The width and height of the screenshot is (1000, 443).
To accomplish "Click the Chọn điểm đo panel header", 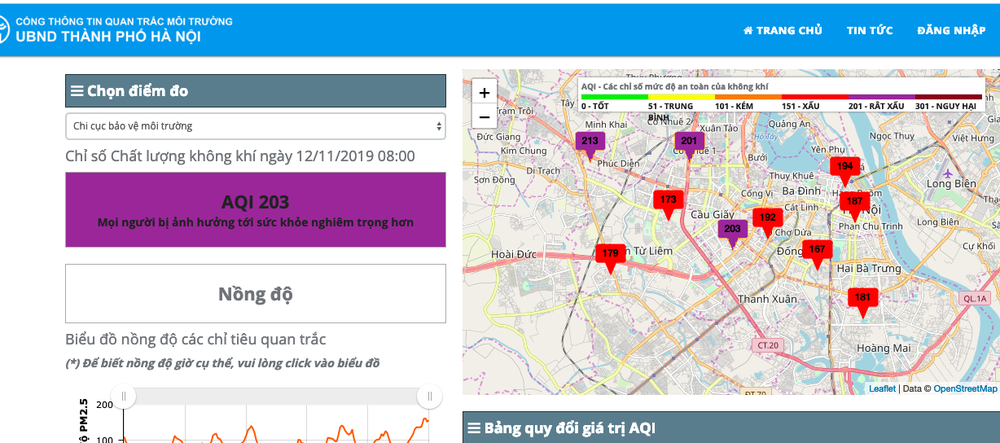I will tap(255, 91).
